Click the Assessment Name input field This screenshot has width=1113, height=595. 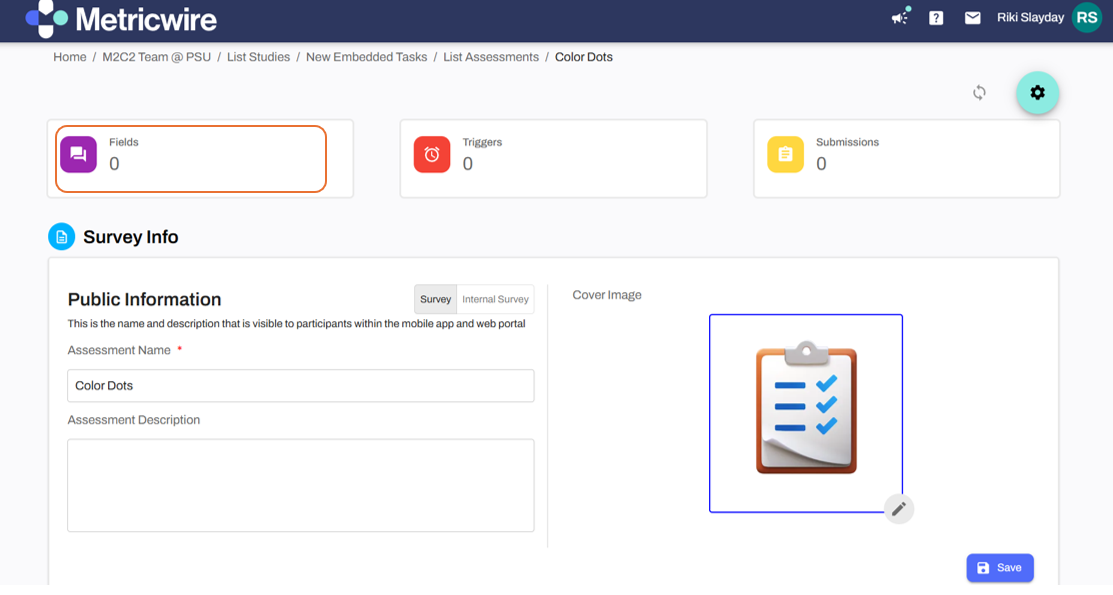click(x=300, y=386)
